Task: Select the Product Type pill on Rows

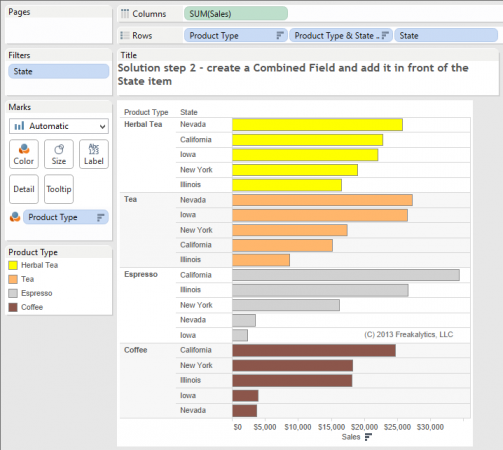Action: coord(235,35)
